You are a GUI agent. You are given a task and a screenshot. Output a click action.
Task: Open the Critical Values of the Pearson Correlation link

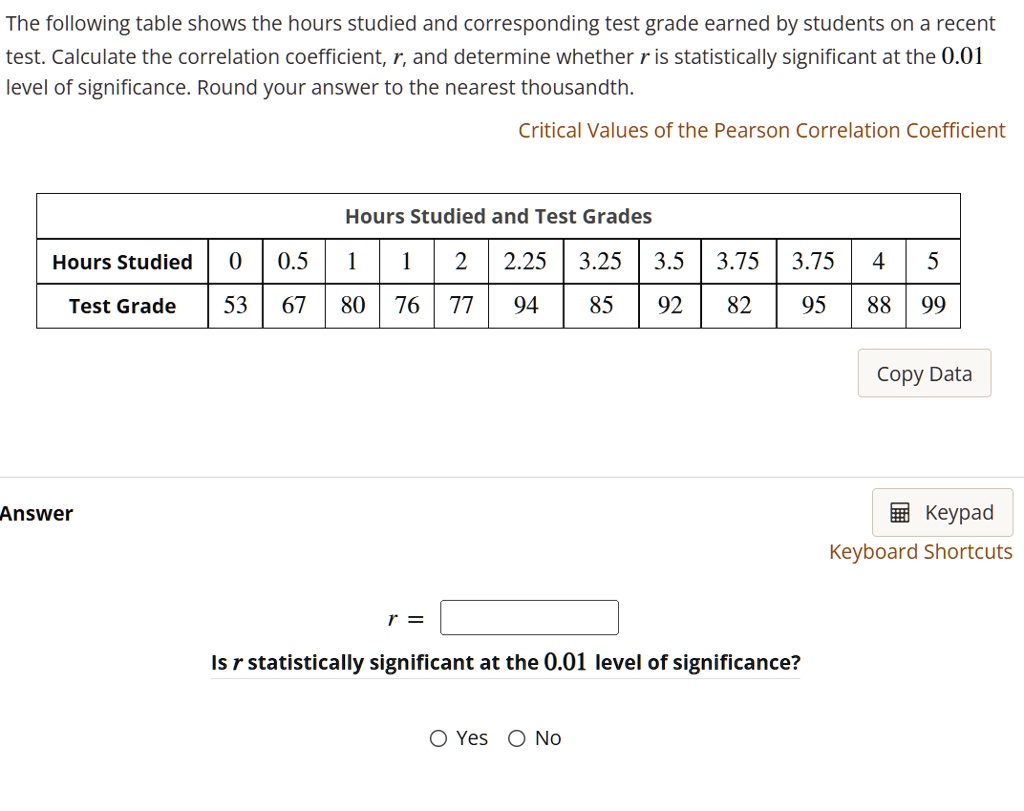tap(761, 130)
